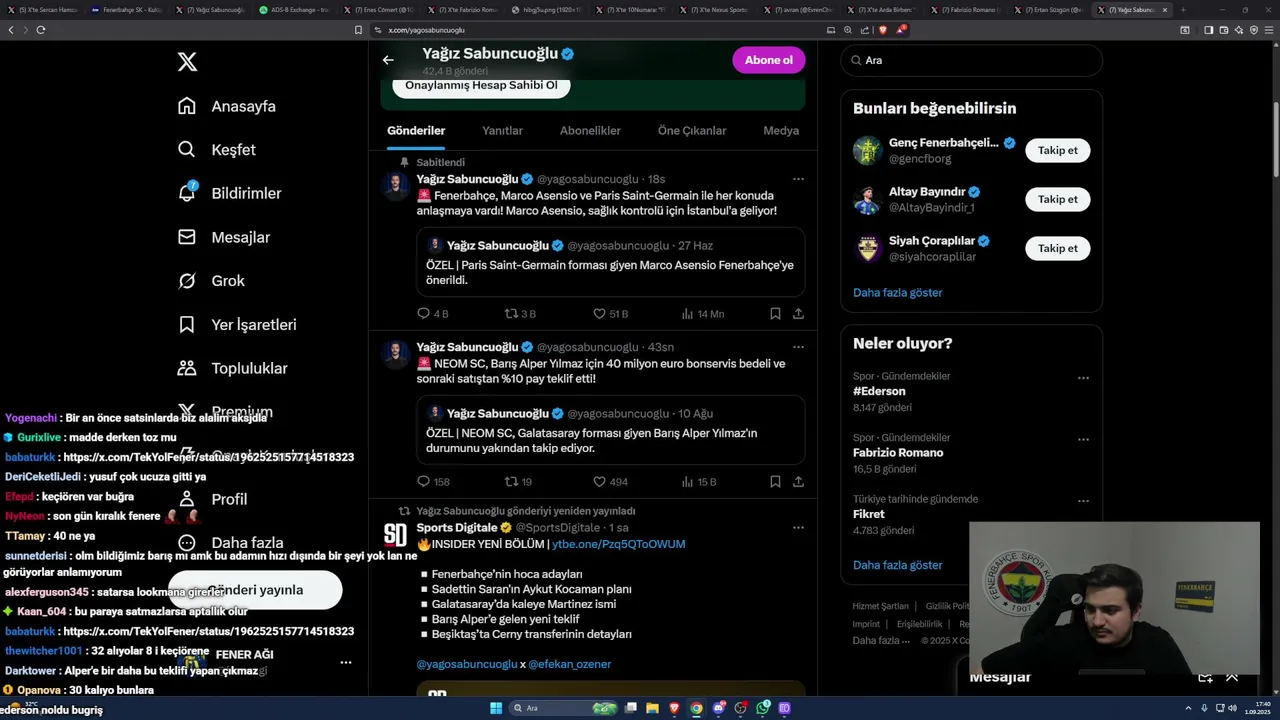Open Anasayfa from the sidebar
The height and width of the screenshot is (720, 1280).
227,106
